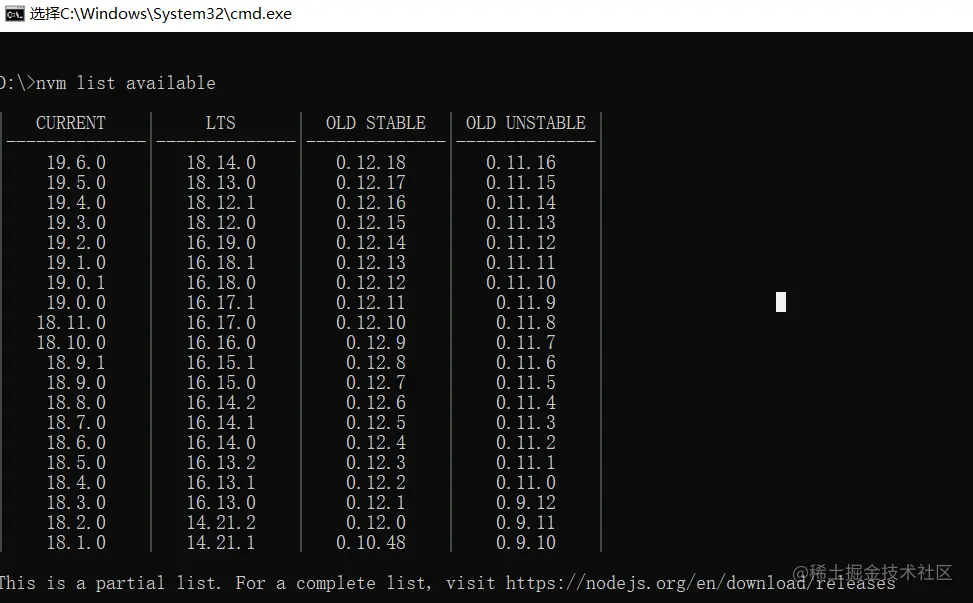The height and width of the screenshot is (603, 973).
Task: Click LTS version 16.13.0
Action: pos(221,502)
